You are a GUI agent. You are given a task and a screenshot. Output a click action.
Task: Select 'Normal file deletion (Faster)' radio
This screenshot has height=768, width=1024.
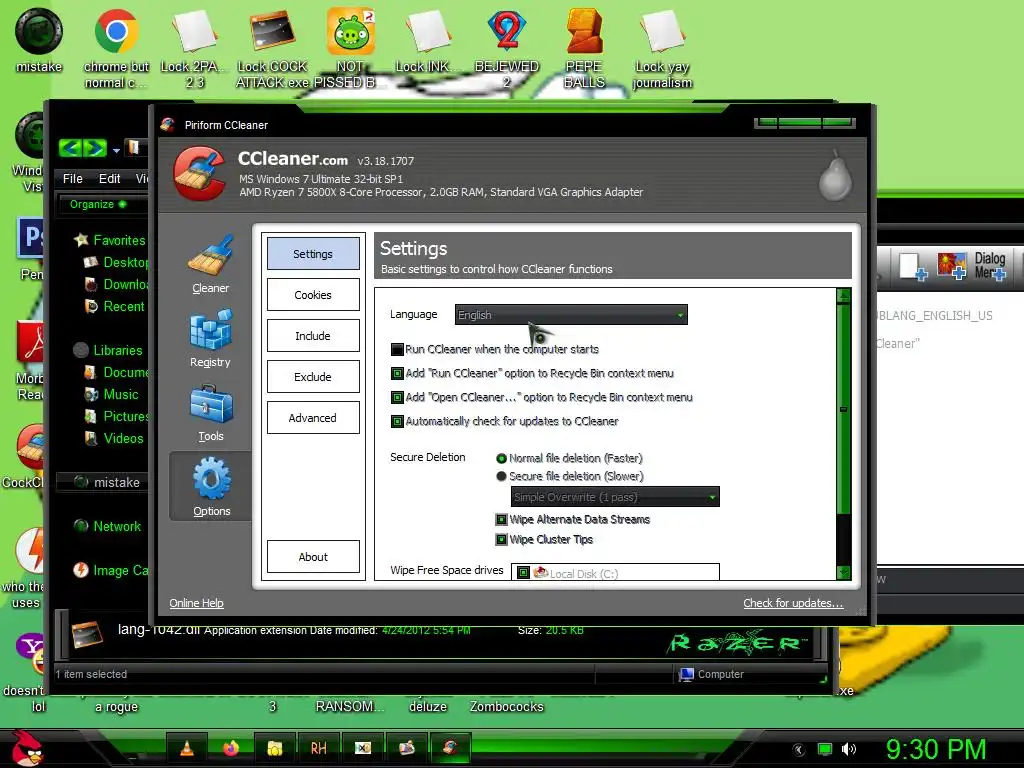tap(502, 458)
